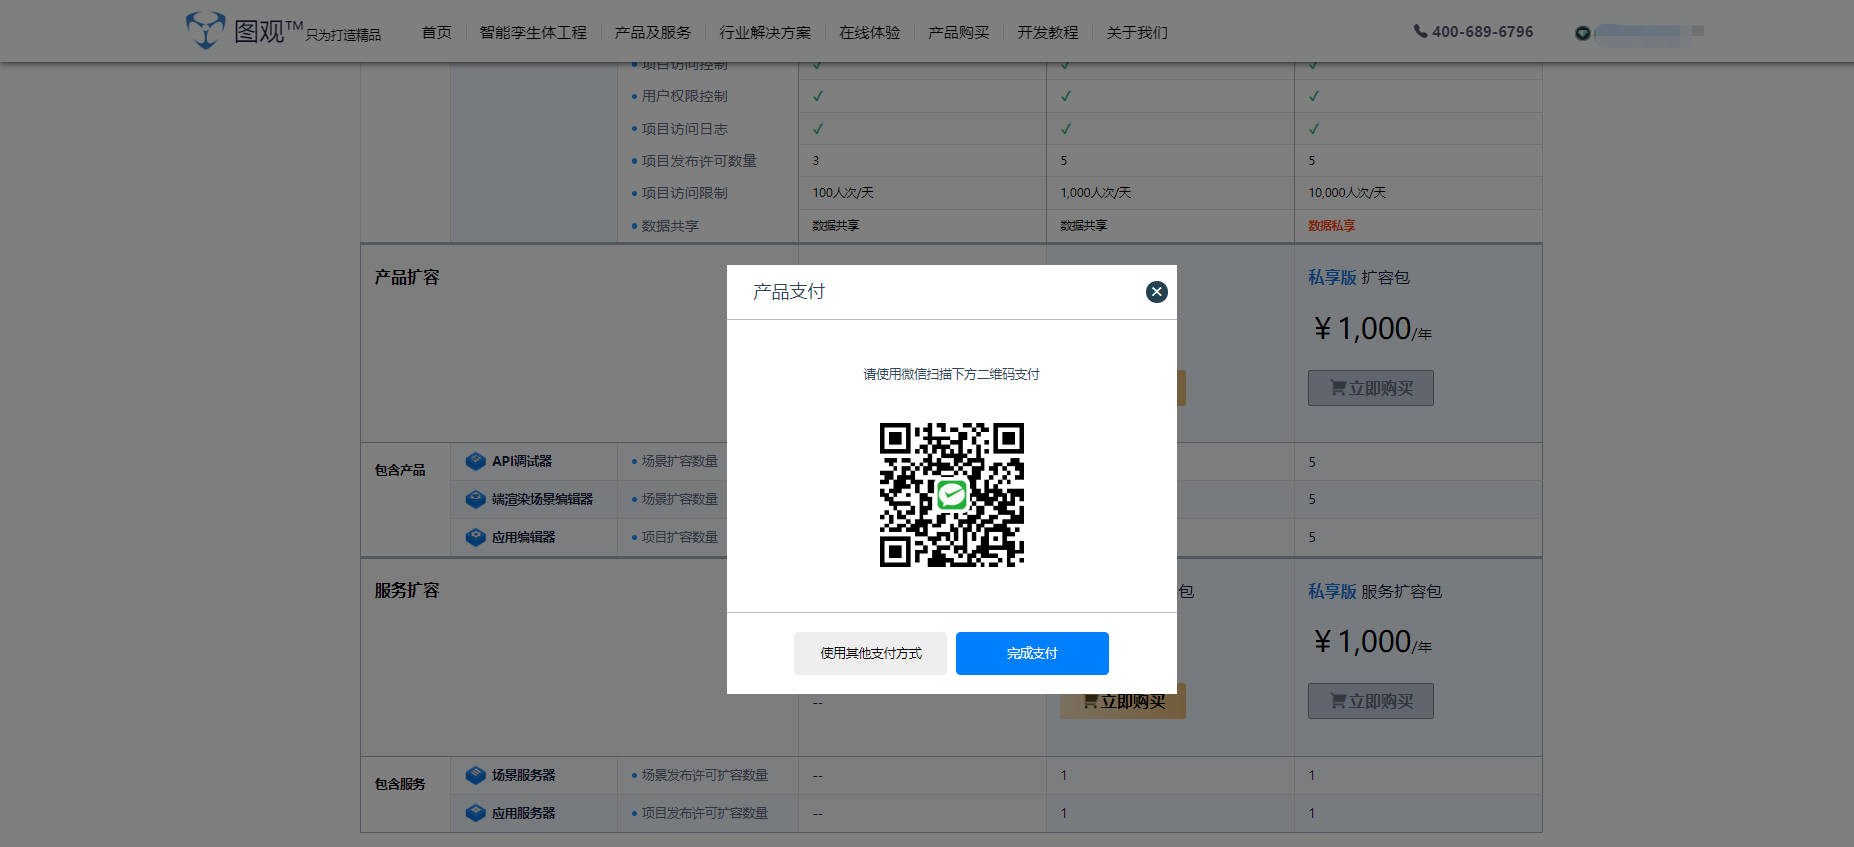
Task: Click the WeChat payment QR code
Action: point(952,495)
